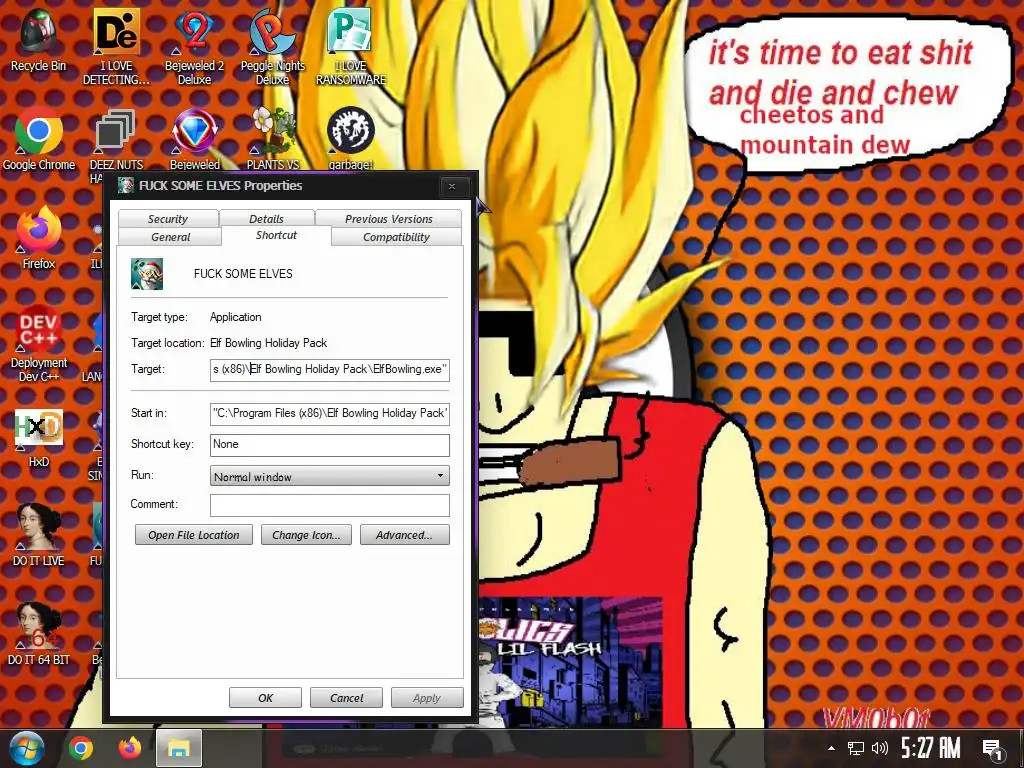The height and width of the screenshot is (768, 1024).
Task: Select the DO IT LIVE desktop icon
Action: pos(39,534)
